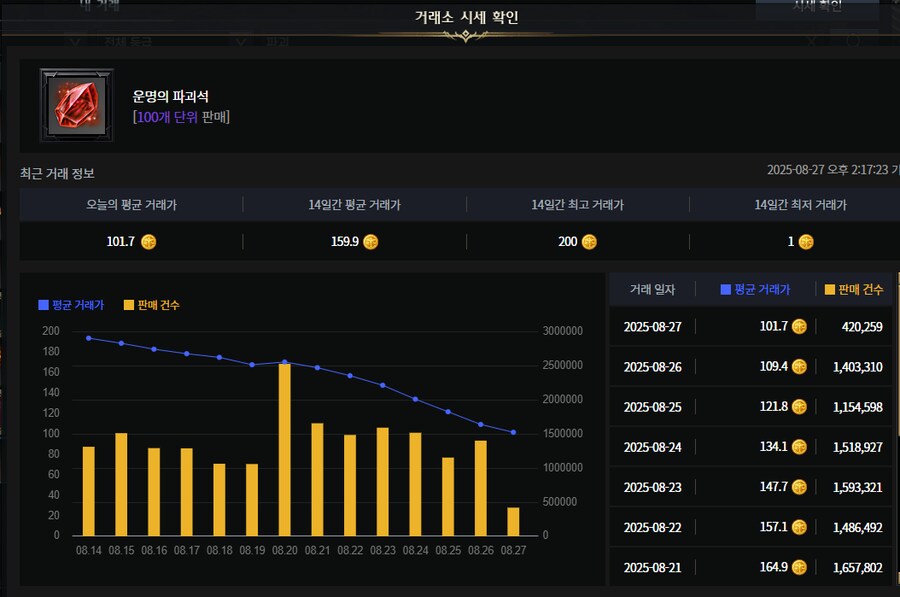Click the sales count 1,486,492
The height and width of the screenshot is (597, 900).
coord(858,528)
